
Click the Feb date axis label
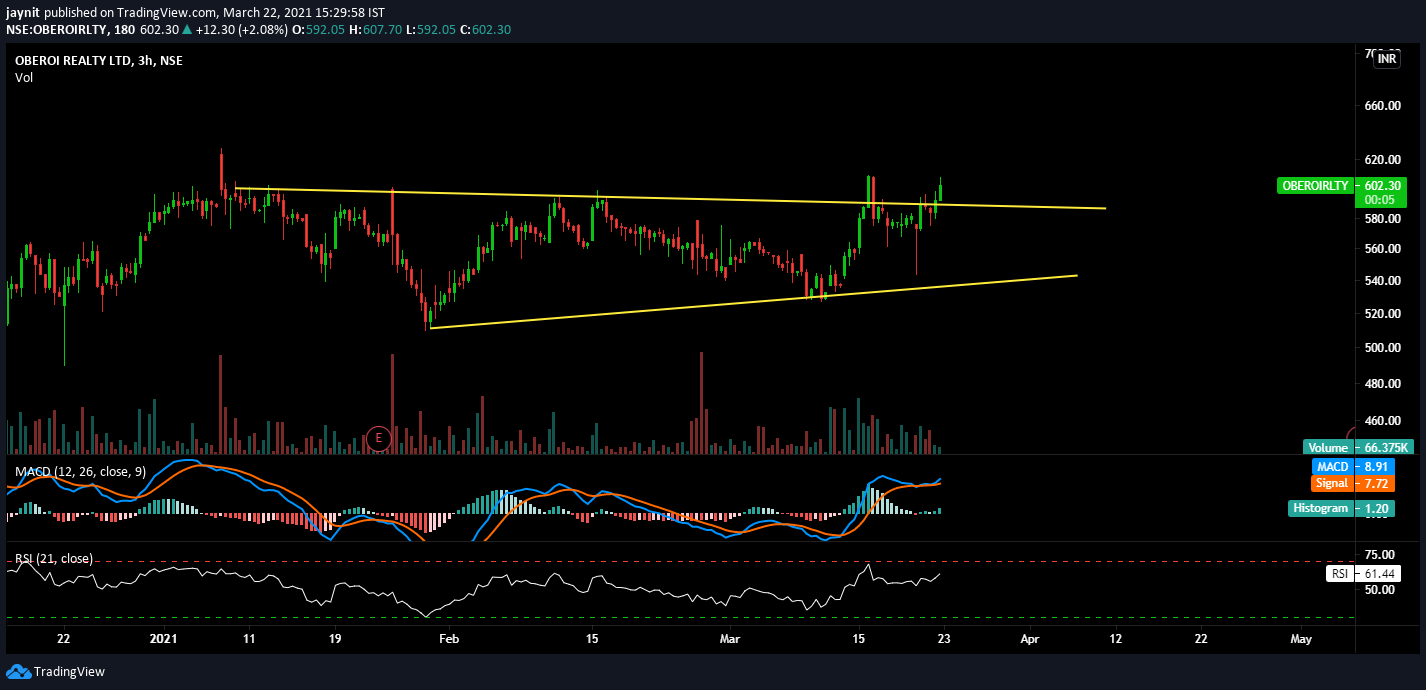[449, 638]
